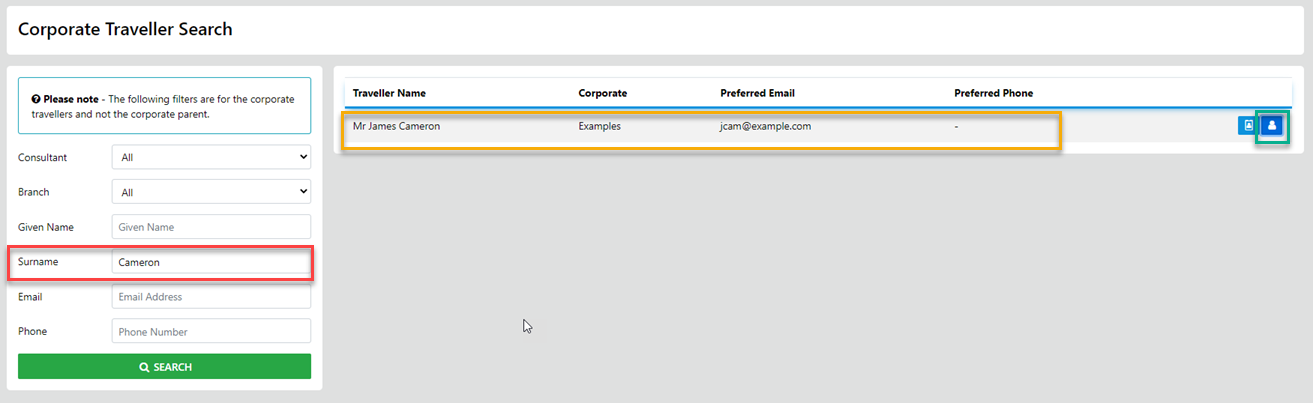Expand the Branch dropdown
The image size is (1313, 403).
[x=211, y=192]
